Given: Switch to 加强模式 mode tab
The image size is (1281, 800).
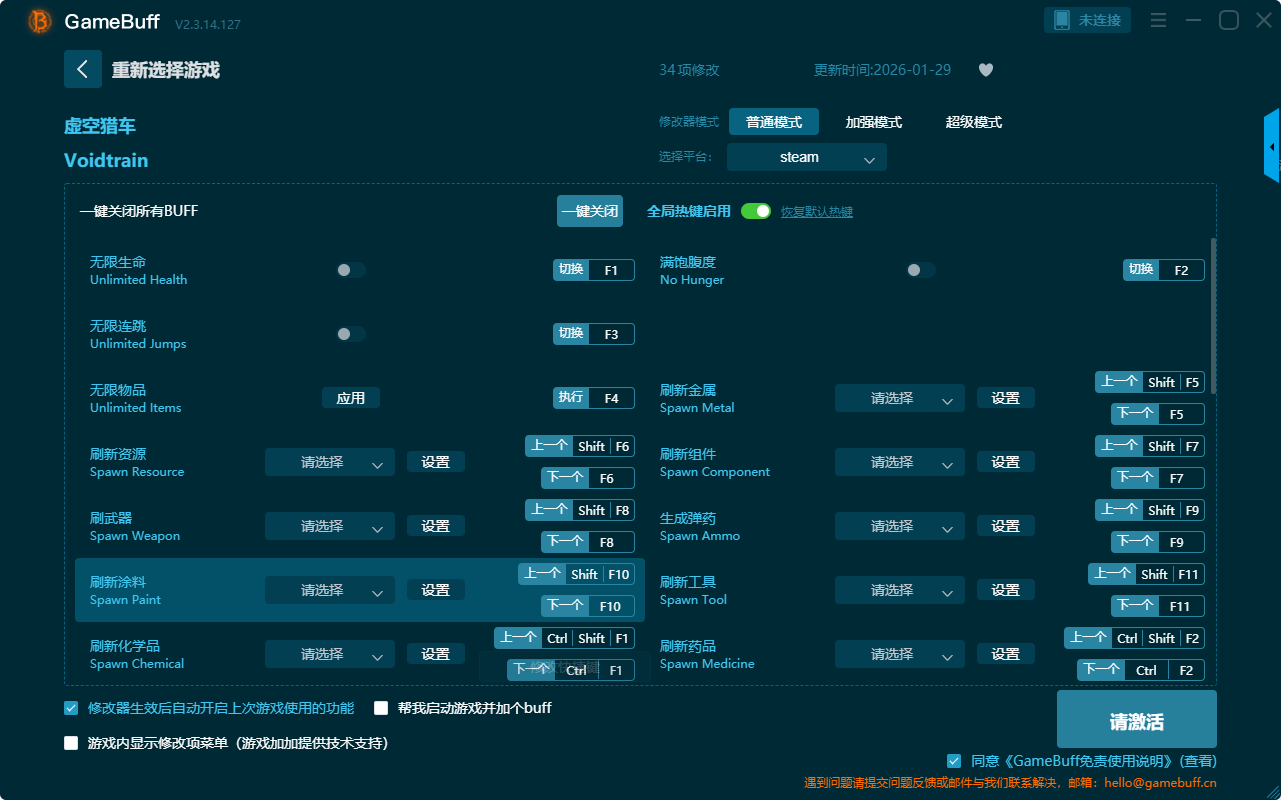Looking at the screenshot, I should 873,122.
